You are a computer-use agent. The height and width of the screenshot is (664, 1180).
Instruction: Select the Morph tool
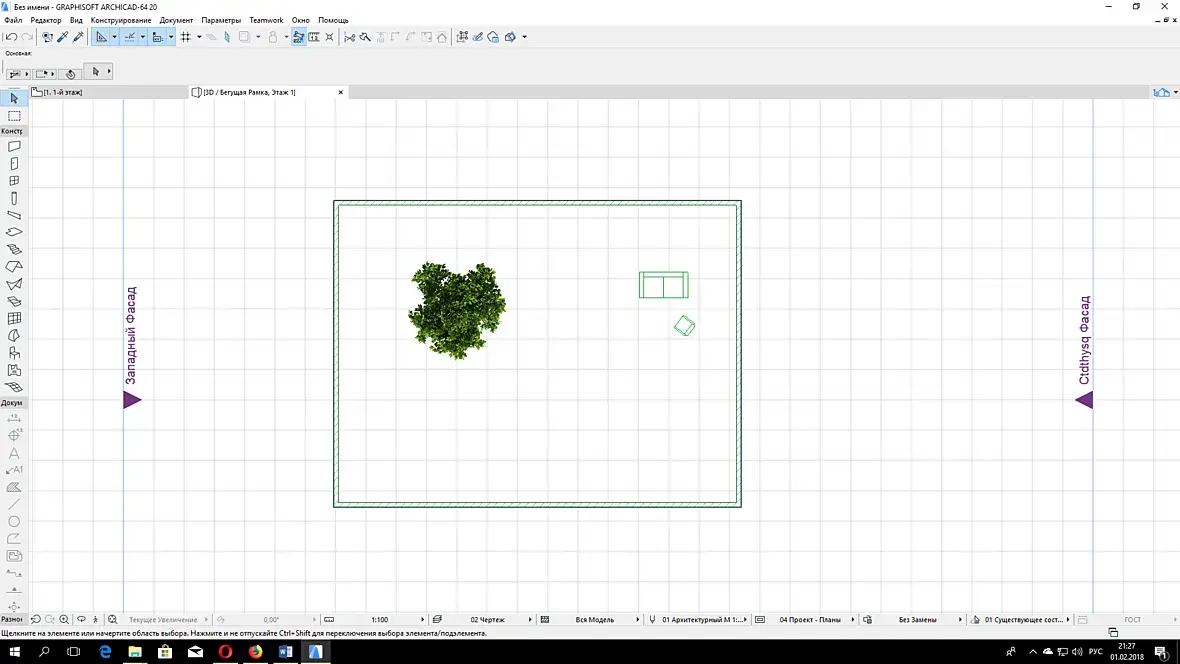click(14, 336)
